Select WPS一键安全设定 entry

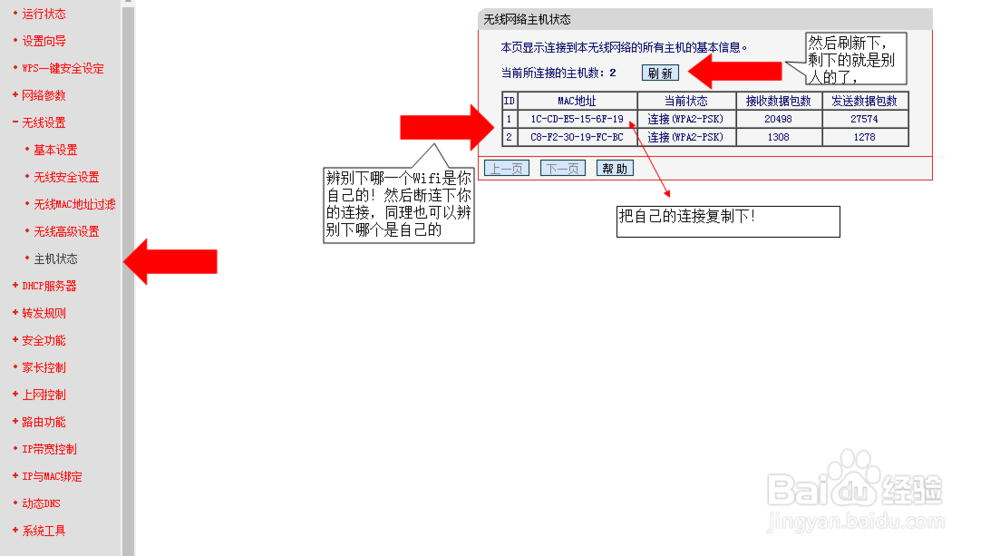click(x=62, y=68)
